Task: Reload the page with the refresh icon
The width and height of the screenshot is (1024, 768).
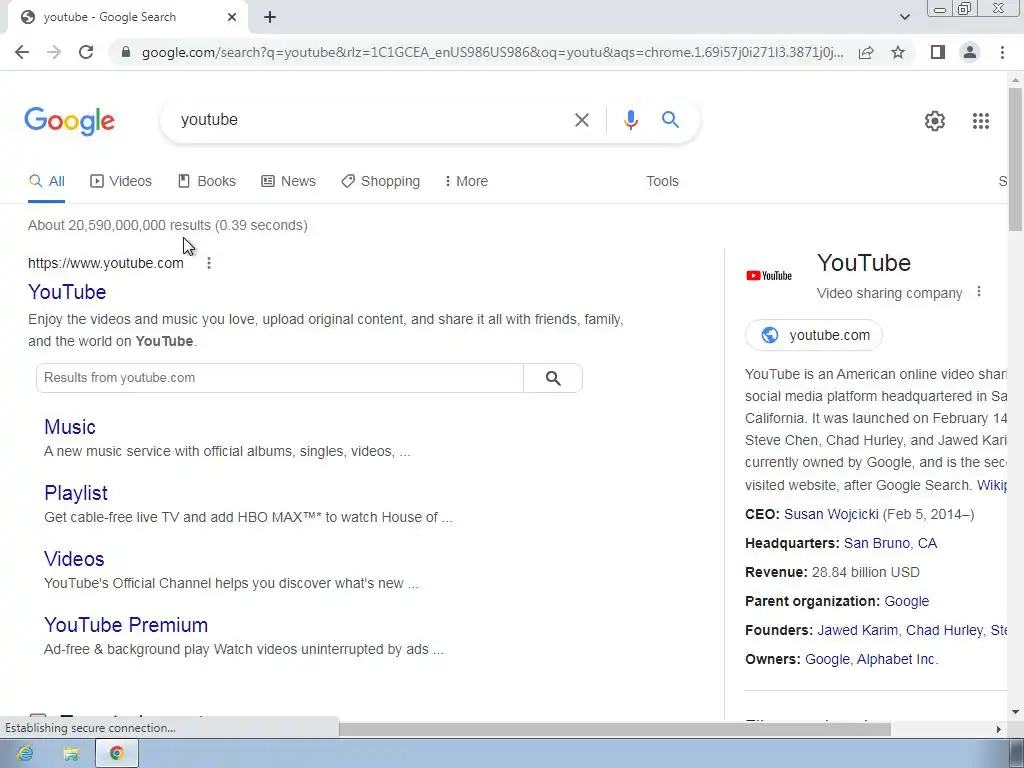Action: tap(86, 52)
